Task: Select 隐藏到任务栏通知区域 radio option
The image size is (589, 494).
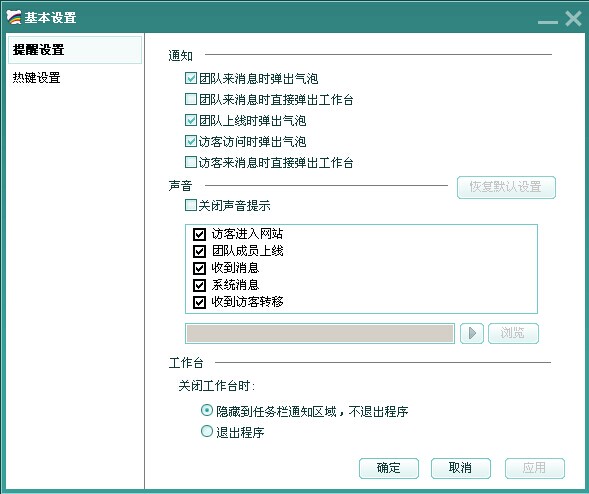Action: click(x=207, y=410)
